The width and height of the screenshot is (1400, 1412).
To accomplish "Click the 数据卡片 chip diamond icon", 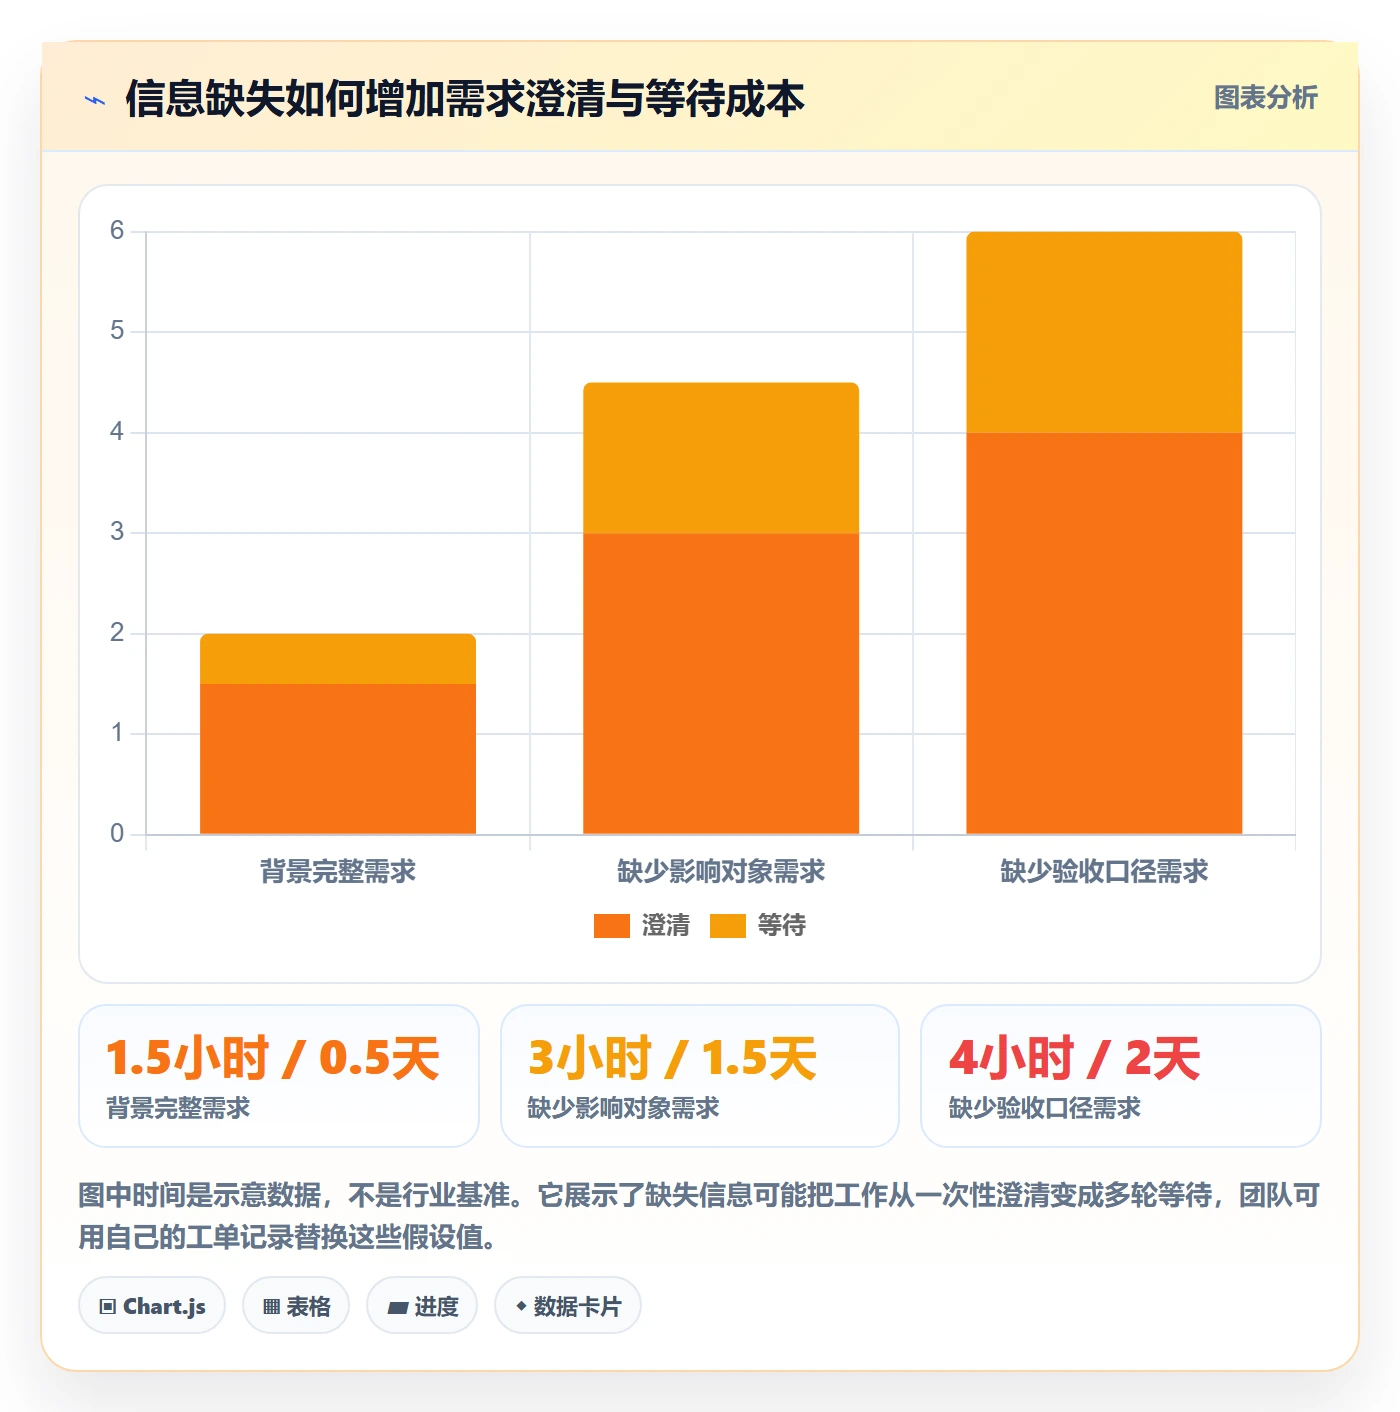I will (521, 1306).
